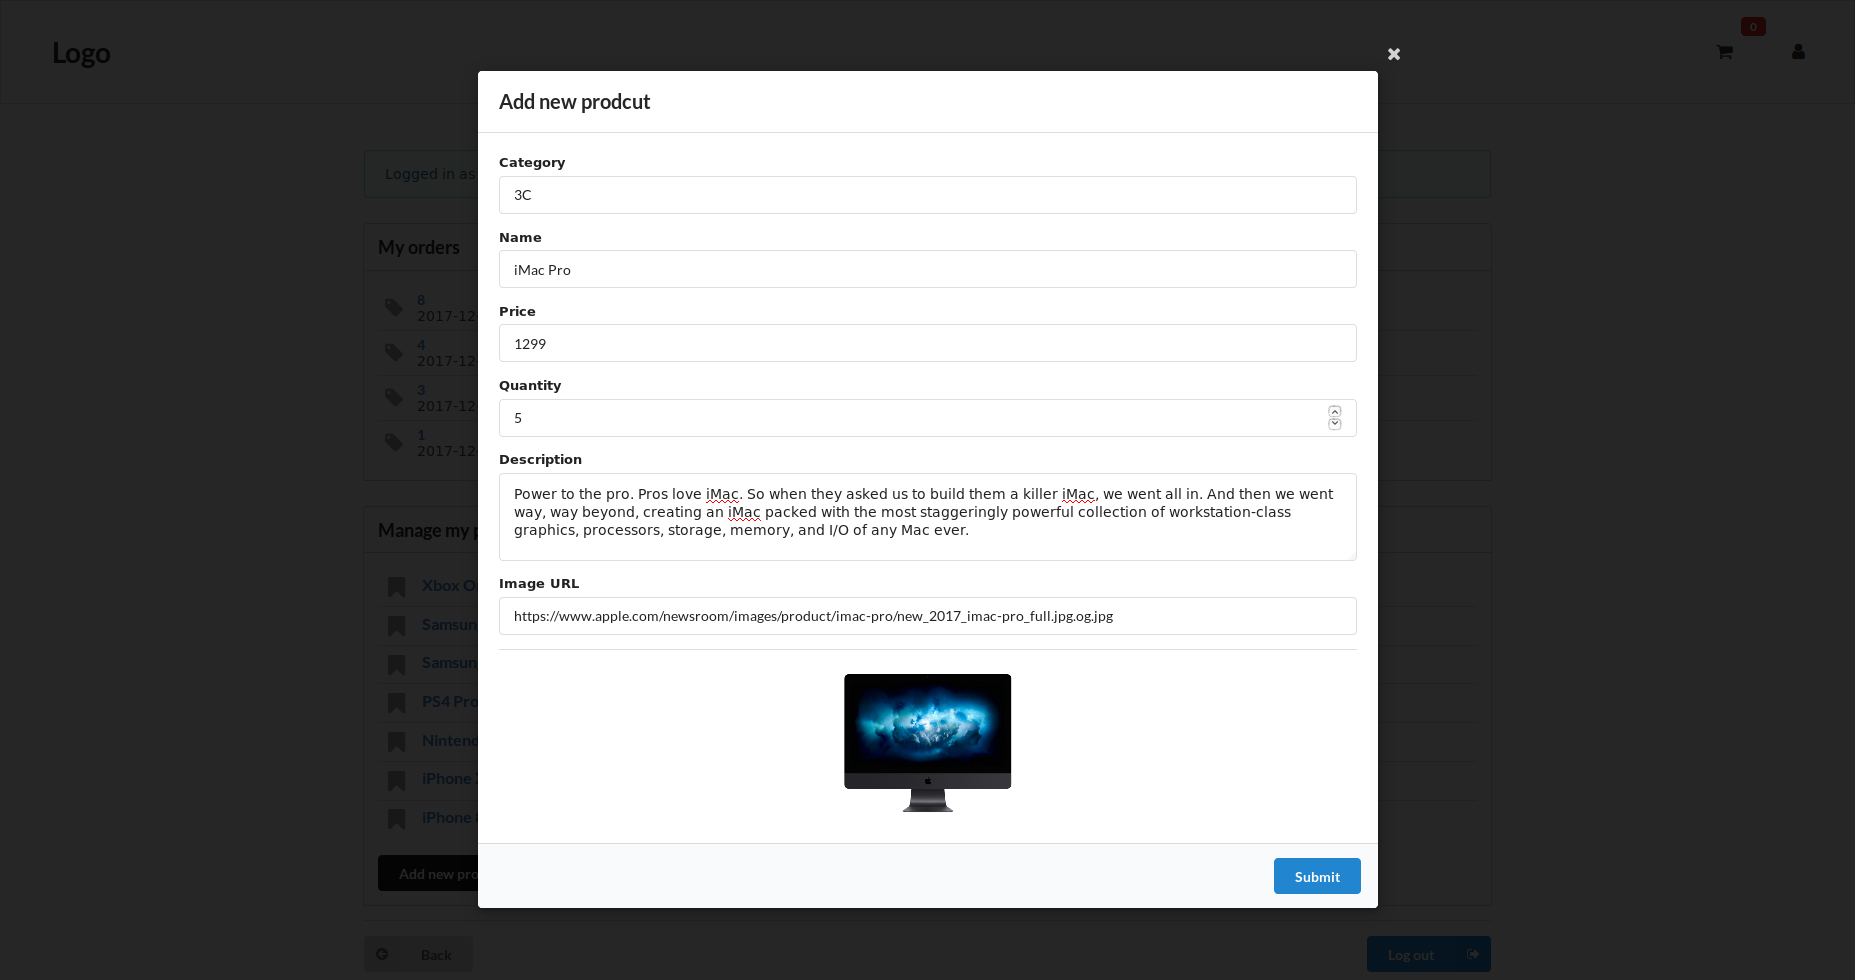Click the back arrow circle icon

click(x=382, y=954)
